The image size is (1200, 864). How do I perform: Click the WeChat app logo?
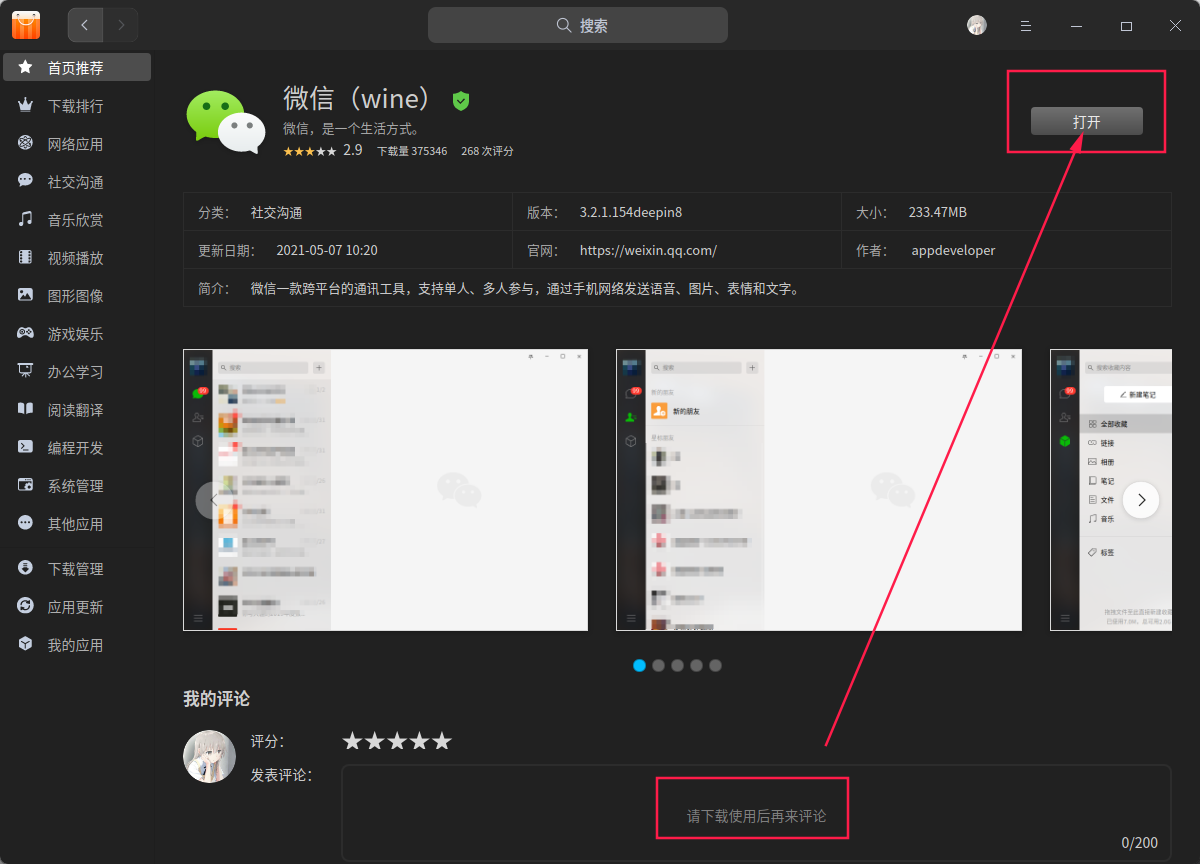(226, 121)
